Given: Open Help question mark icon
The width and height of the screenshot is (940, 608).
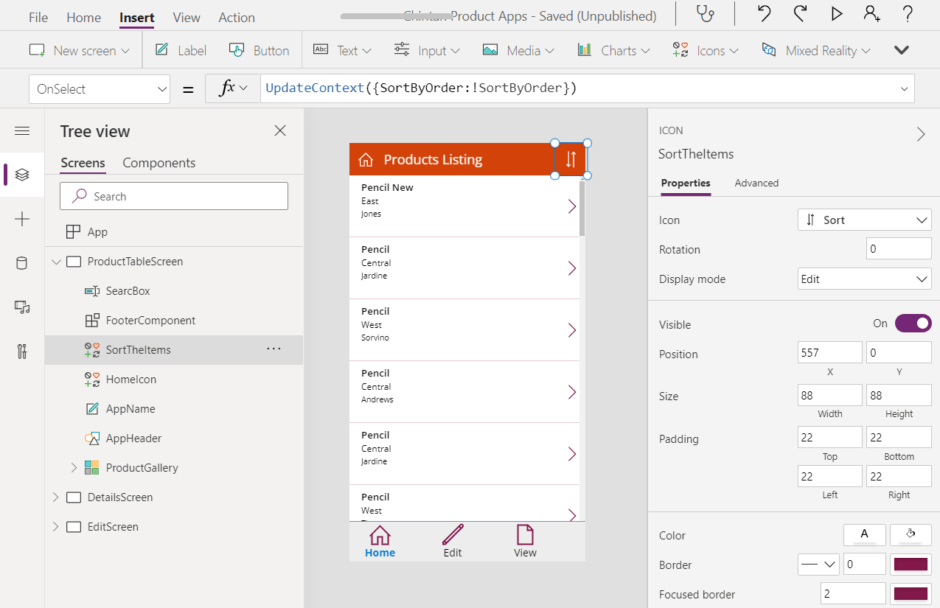Looking at the screenshot, I should tap(908, 13).
